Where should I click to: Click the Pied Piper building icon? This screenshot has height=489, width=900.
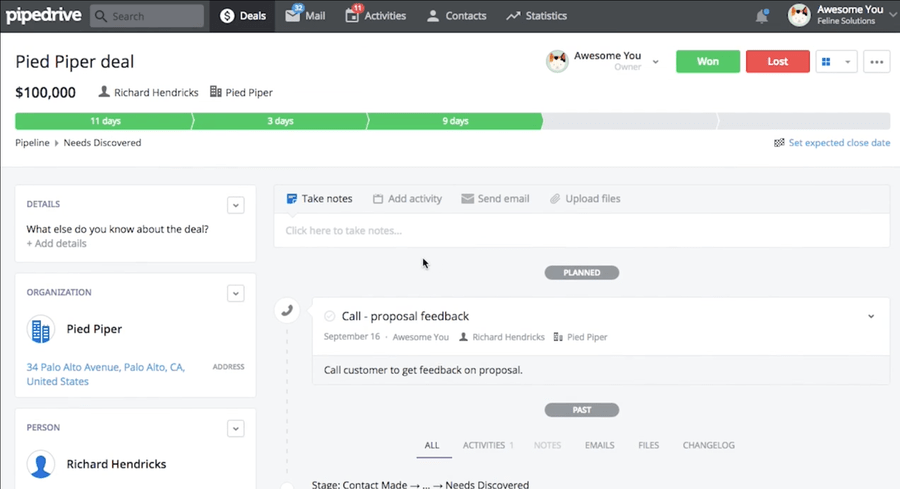point(41,330)
